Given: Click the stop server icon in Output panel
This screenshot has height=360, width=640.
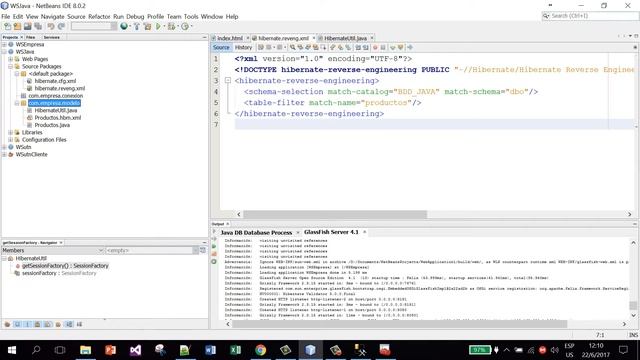Looking at the screenshot, I should click(x=214, y=254).
